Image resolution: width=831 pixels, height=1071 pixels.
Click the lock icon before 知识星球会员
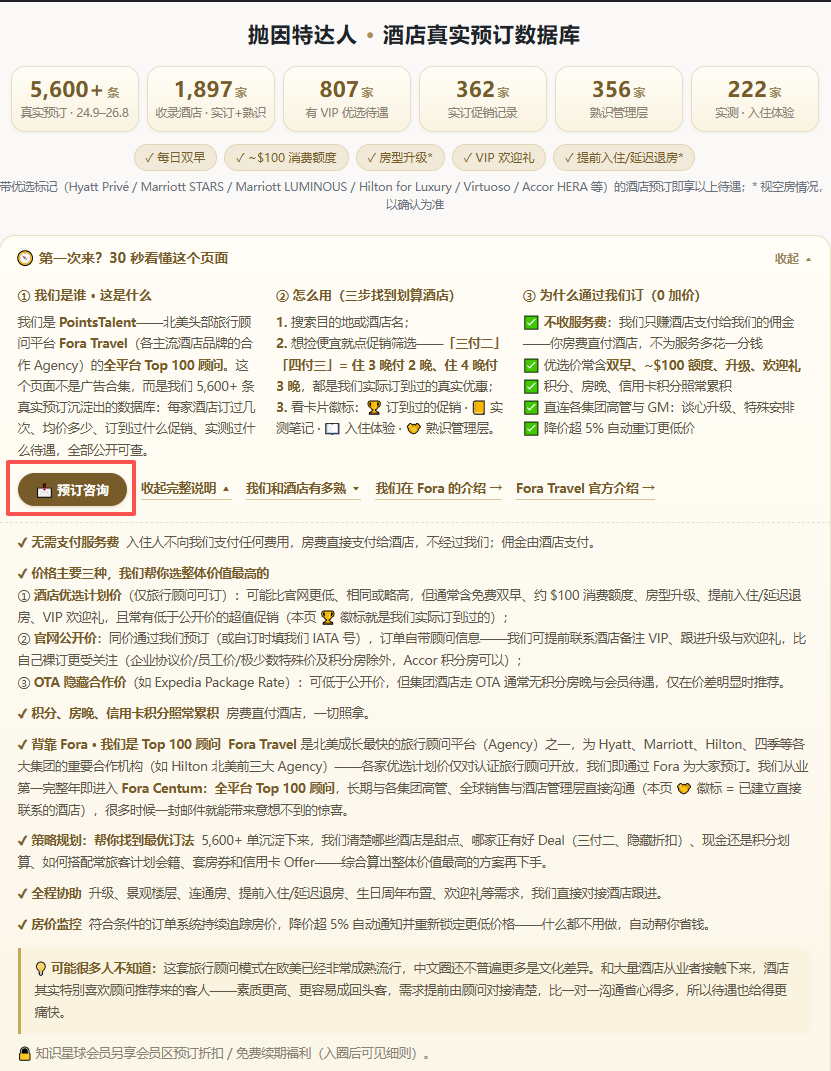click(x=25, y=1053)
